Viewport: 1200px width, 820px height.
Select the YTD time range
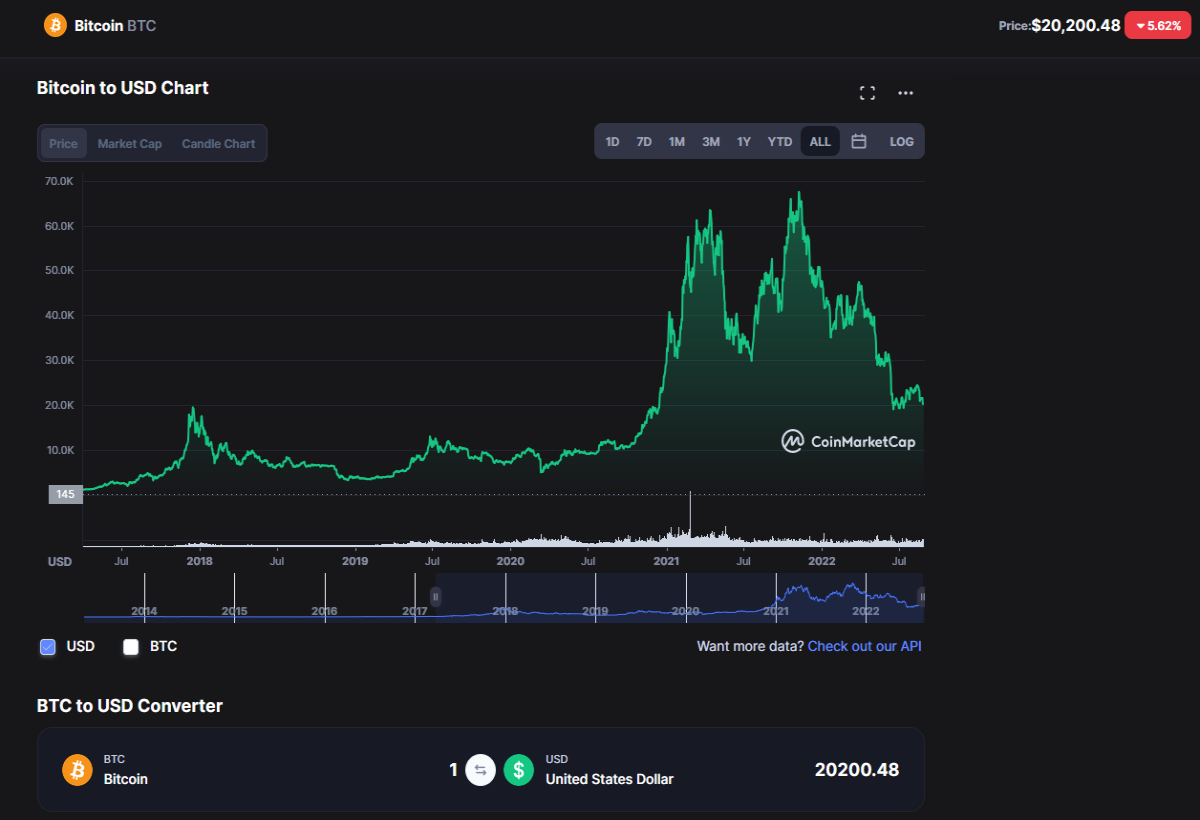coord(780,142)
